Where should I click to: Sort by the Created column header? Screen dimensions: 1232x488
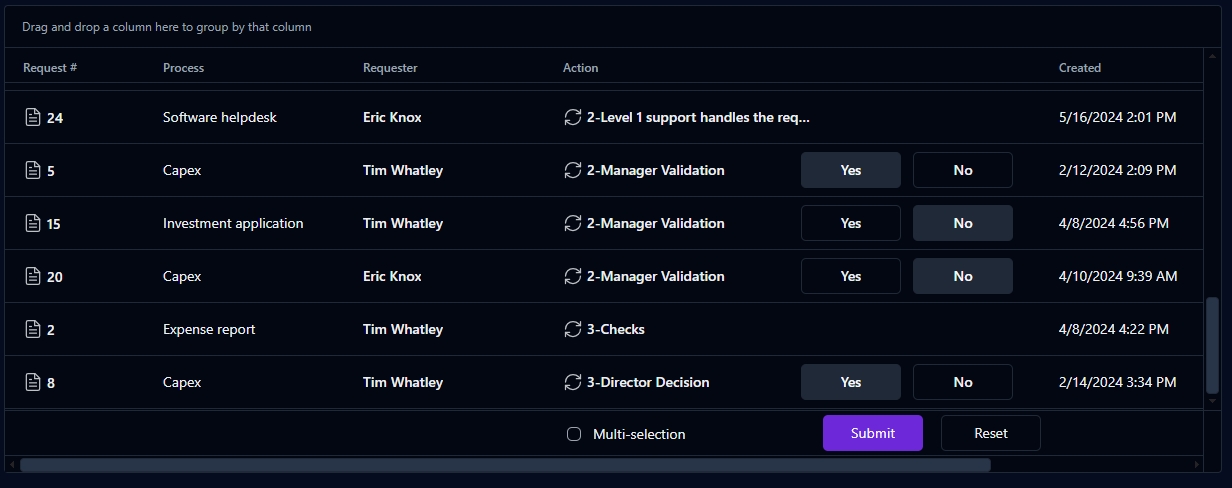[x=1080, y=68]
